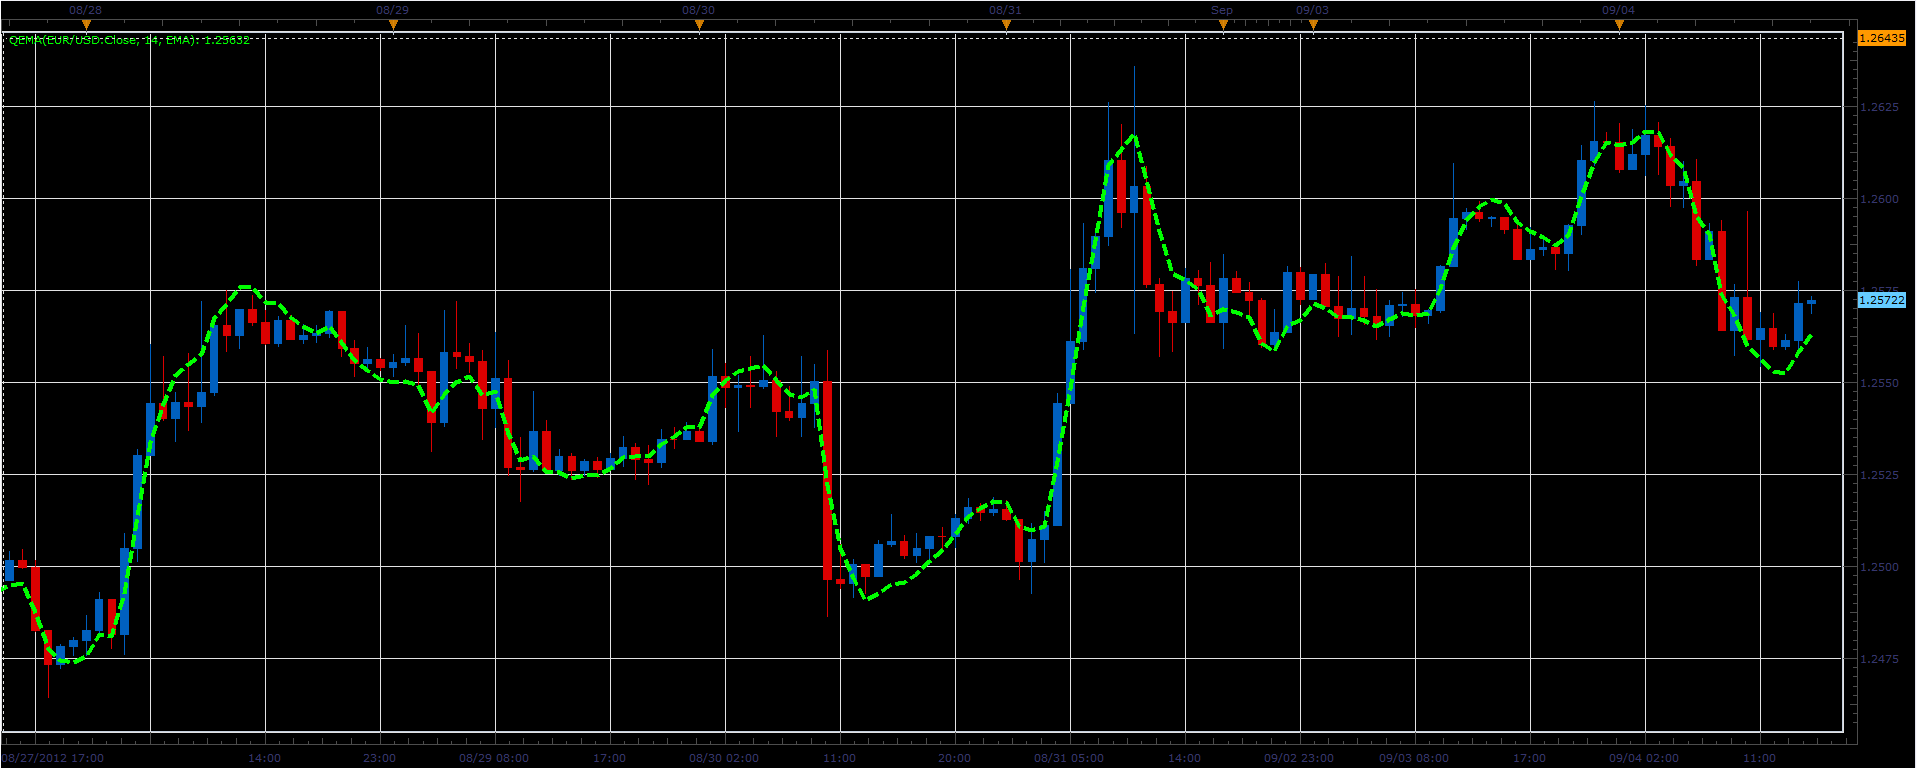This screenshot has width=1917, height=768.
Task: Click the 1.2475 price axis label
Action: click(x=1879, y=659)
